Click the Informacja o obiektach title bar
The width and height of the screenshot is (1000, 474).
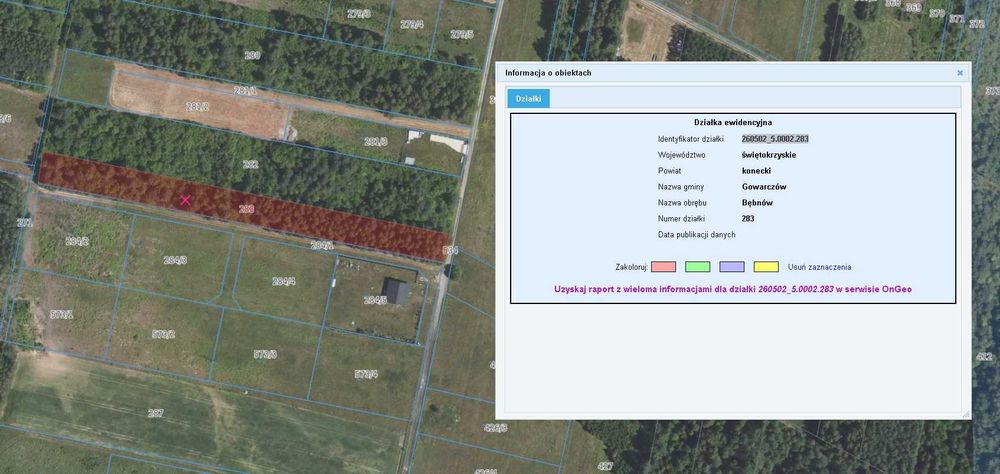(x=733, y=73)
